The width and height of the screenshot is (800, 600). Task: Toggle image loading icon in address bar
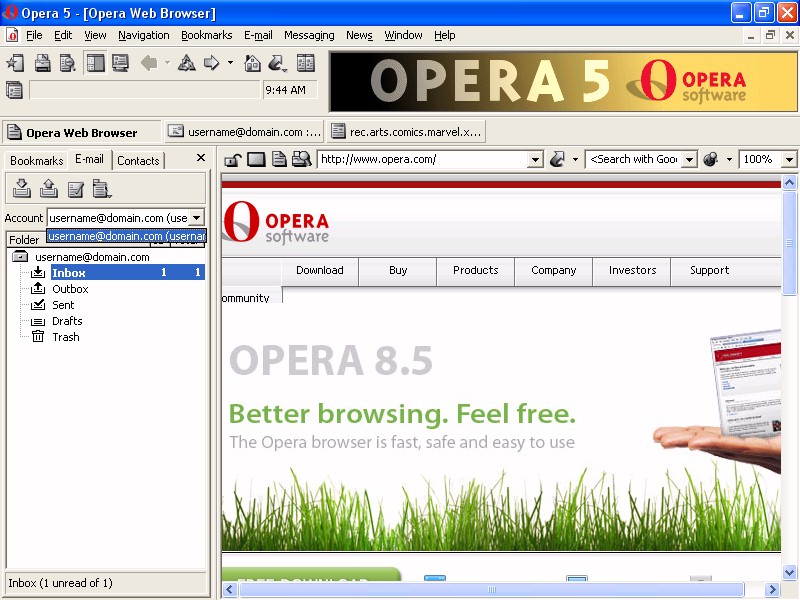click(x=256, y=160)
